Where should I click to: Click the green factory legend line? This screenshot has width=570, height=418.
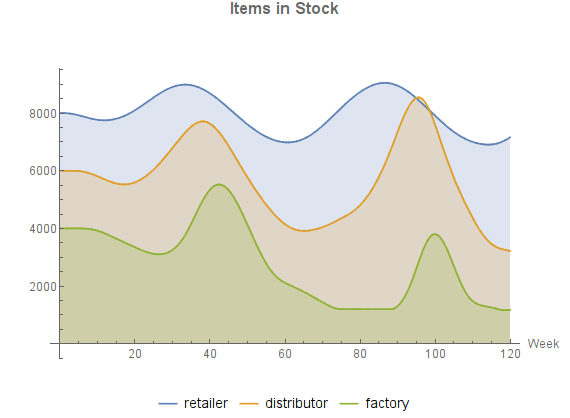(x=349, y=404)
